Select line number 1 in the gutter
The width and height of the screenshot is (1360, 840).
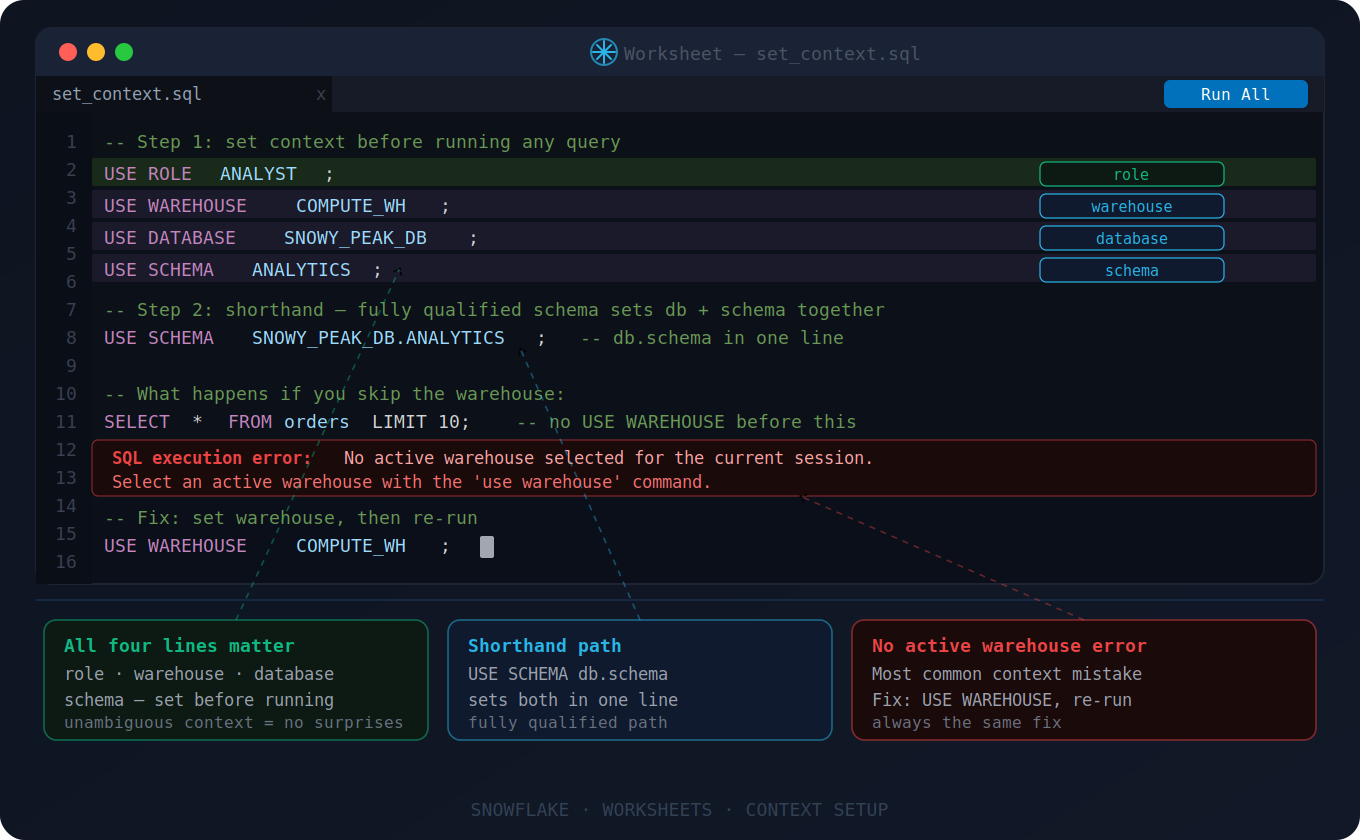coord(71,142)
